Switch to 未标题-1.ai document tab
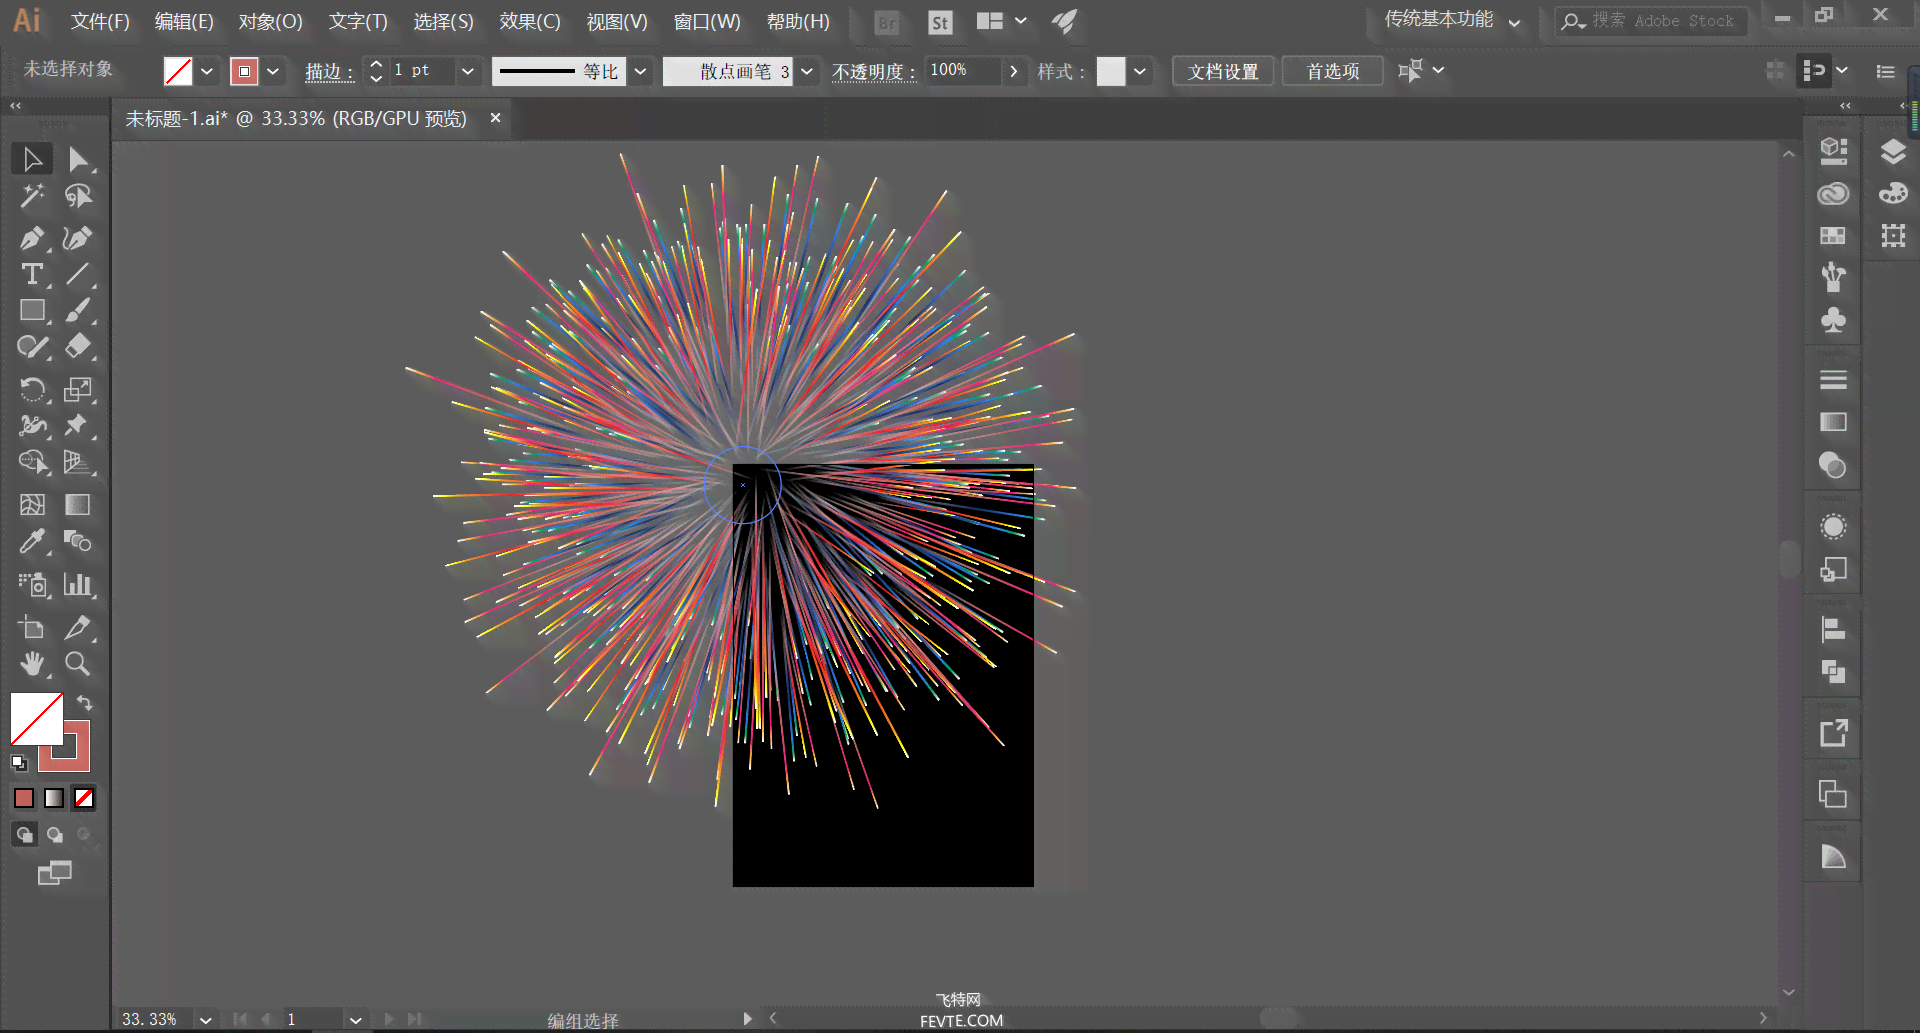Screen dimensions: 1920x1033 tap(296, 119)
